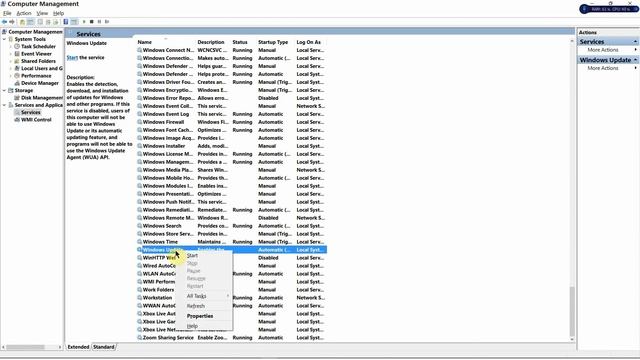
Task: Click the services list vertical scrollbar thumb
Action: tap(572, 310)
